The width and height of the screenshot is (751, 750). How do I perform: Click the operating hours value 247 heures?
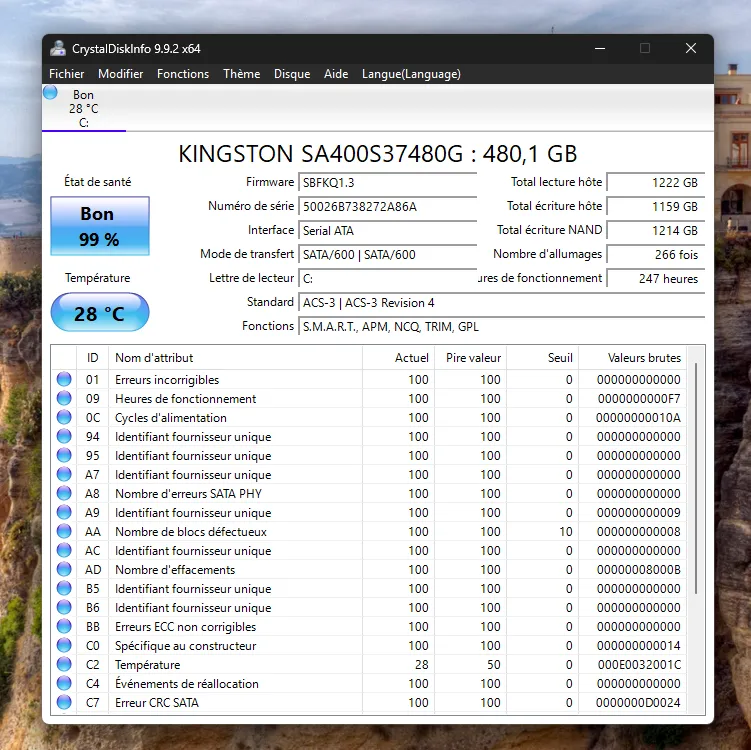coord(655,278)
